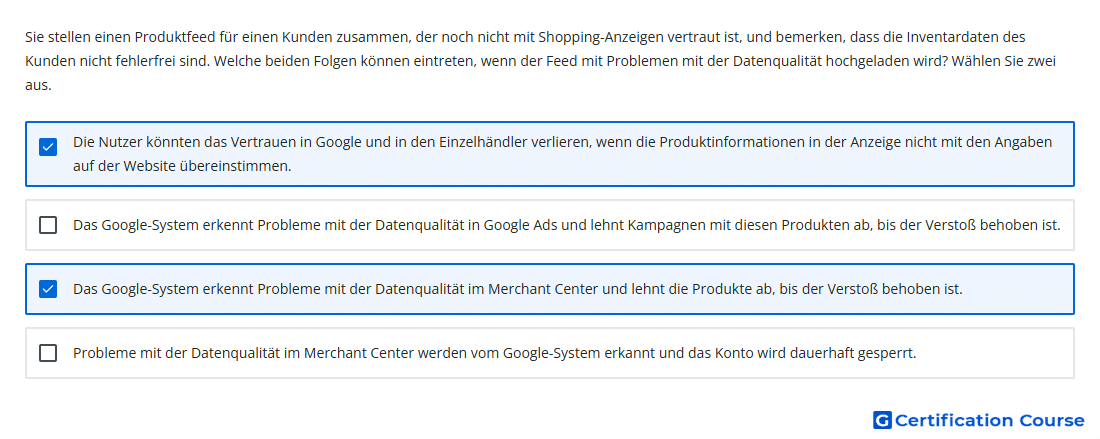Check the 'Konto wird dauerhaft gesperrt' checkbox
Screen dimensions: 1100x439
click(x=48, y=353)
